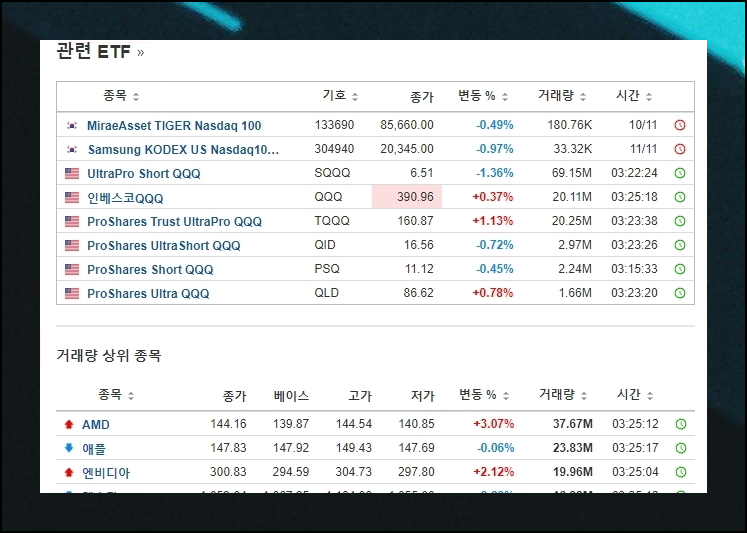747x533 pixels.
Task: Select symbol code 133690
Action: tap(334, 125)
